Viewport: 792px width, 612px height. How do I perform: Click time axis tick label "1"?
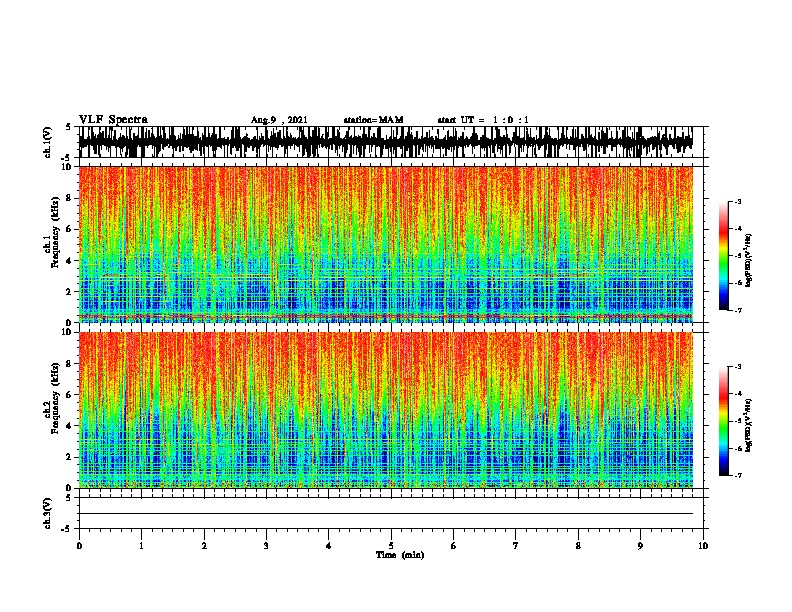(141, 546)
